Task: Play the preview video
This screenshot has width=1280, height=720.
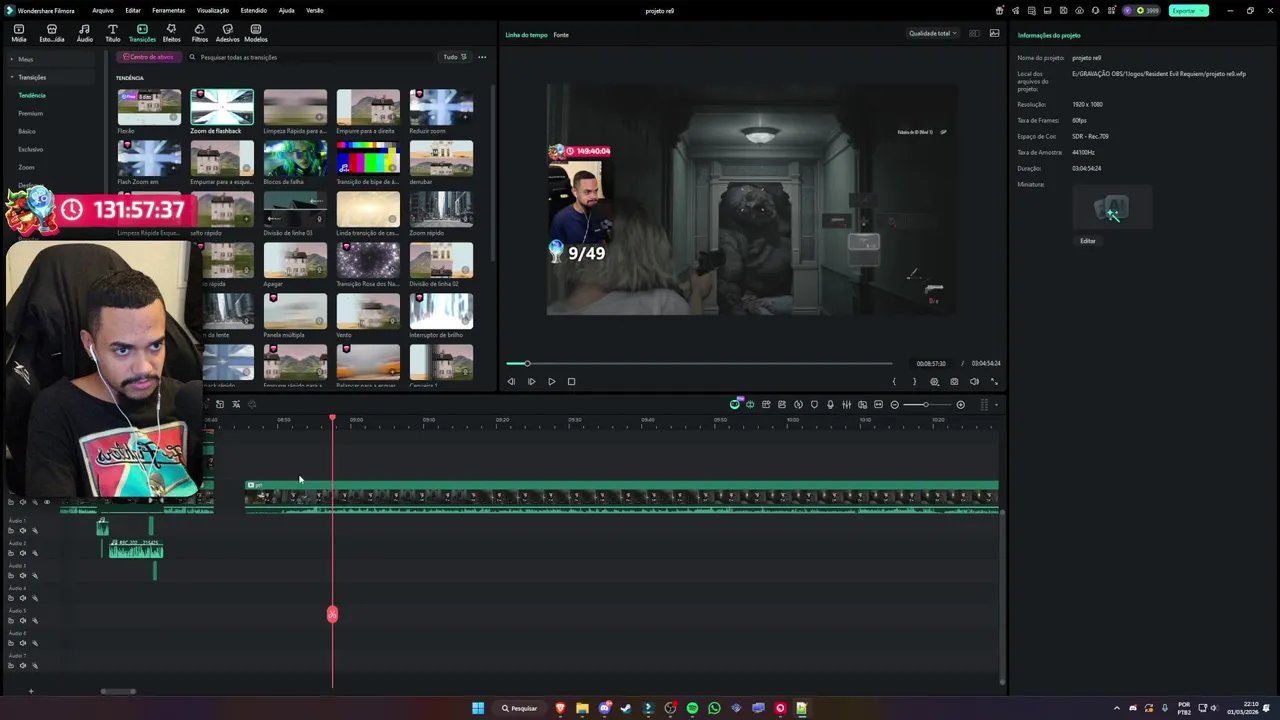Action: (551, 381)
